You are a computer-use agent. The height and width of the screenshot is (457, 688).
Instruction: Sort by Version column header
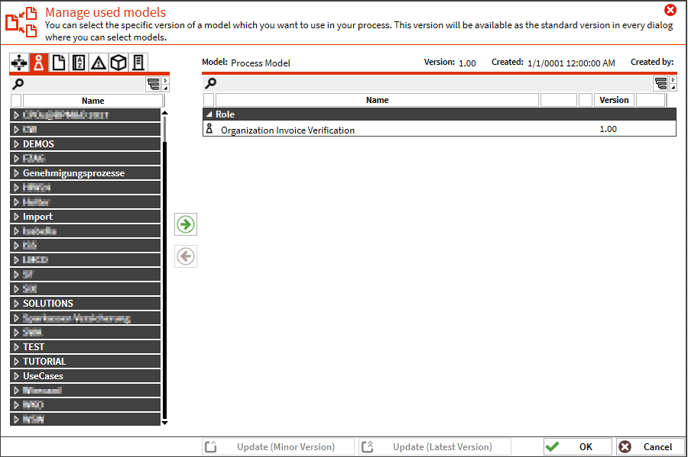coord(614,100)
